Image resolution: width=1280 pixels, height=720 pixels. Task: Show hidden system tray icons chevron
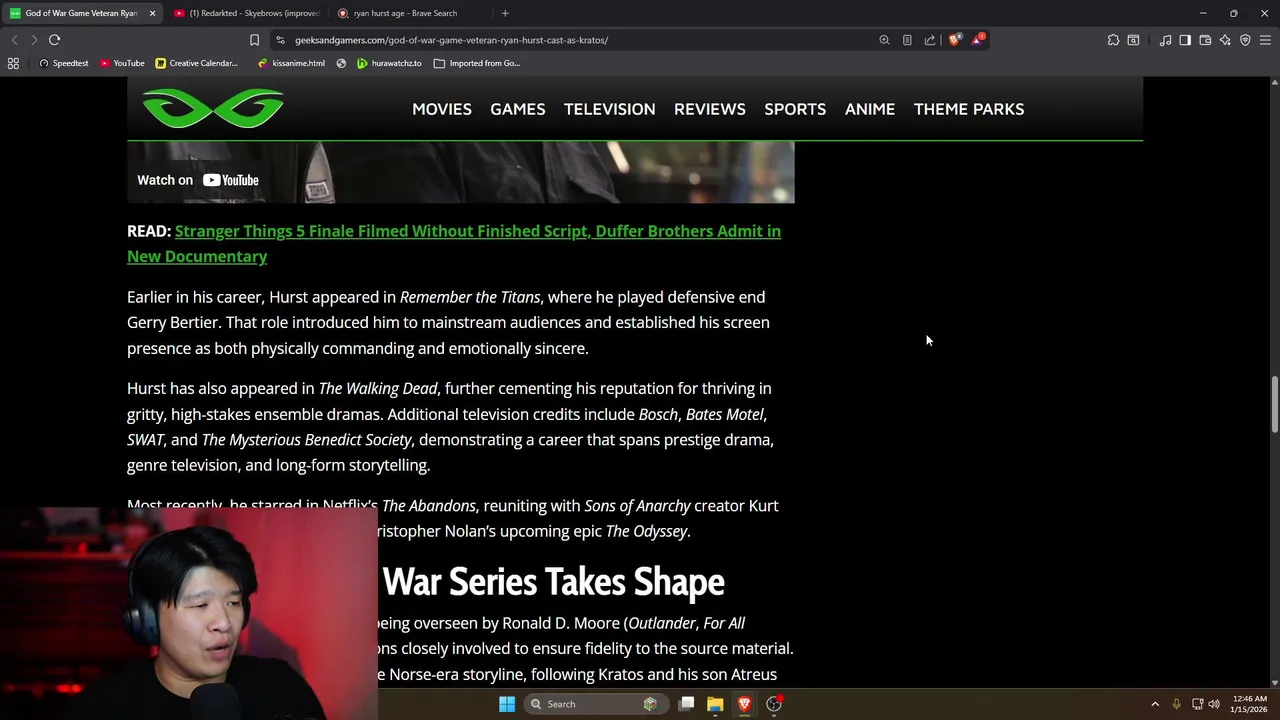[1155, 704]
